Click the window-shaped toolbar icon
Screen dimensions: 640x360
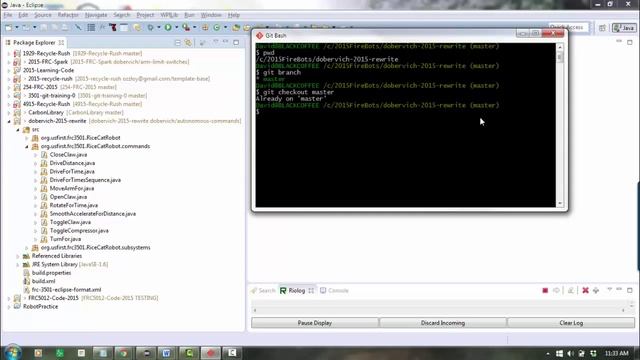(x=124, y=27)
